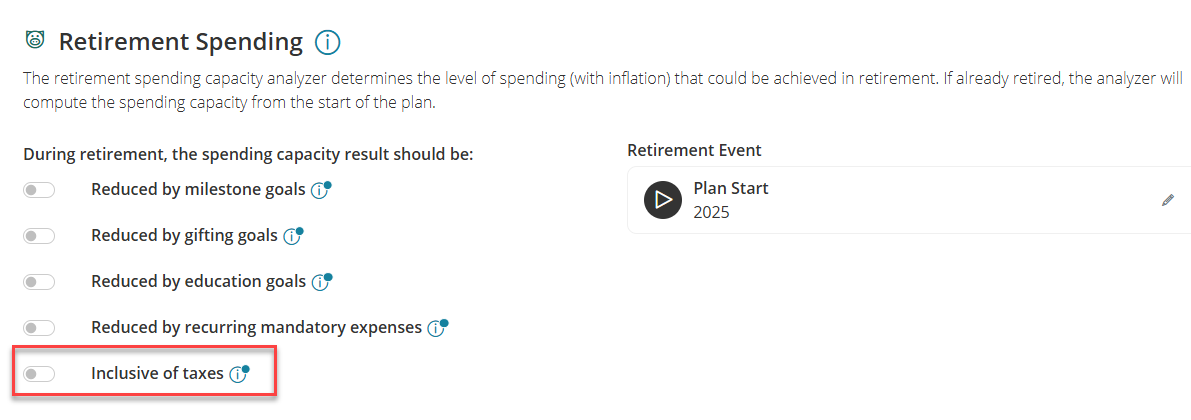Enable the milestone goals toggle
Viewport: 1191px width, 420px height.
point(39,190)
